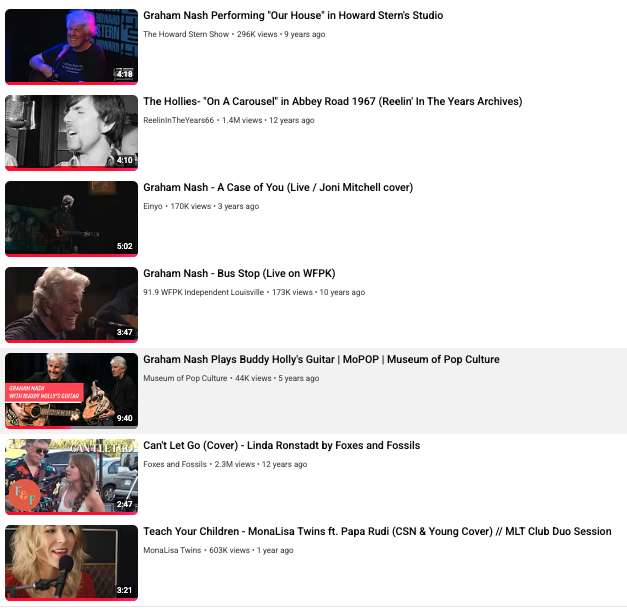Go to the MonaLisa Twins channel name

coord(172,550)
